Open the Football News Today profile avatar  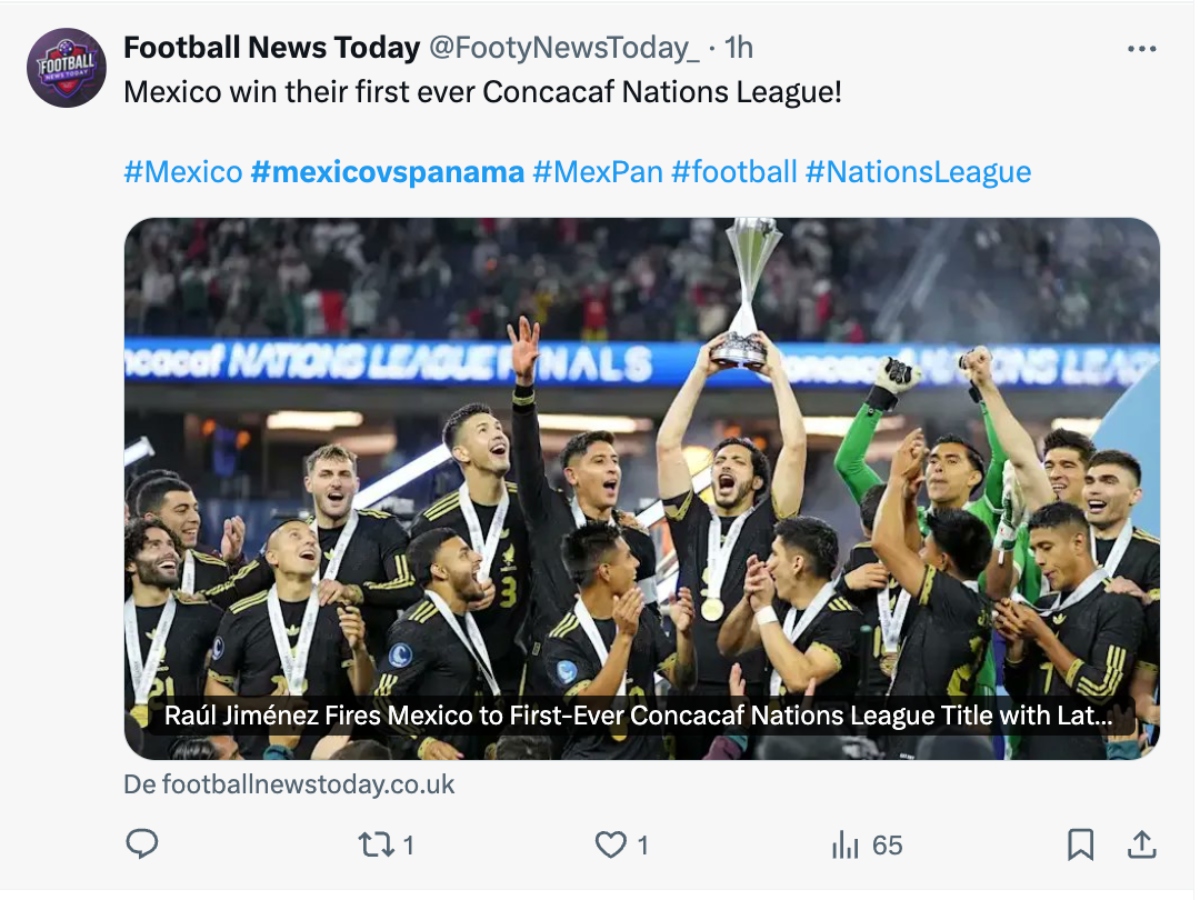[66, 68]
